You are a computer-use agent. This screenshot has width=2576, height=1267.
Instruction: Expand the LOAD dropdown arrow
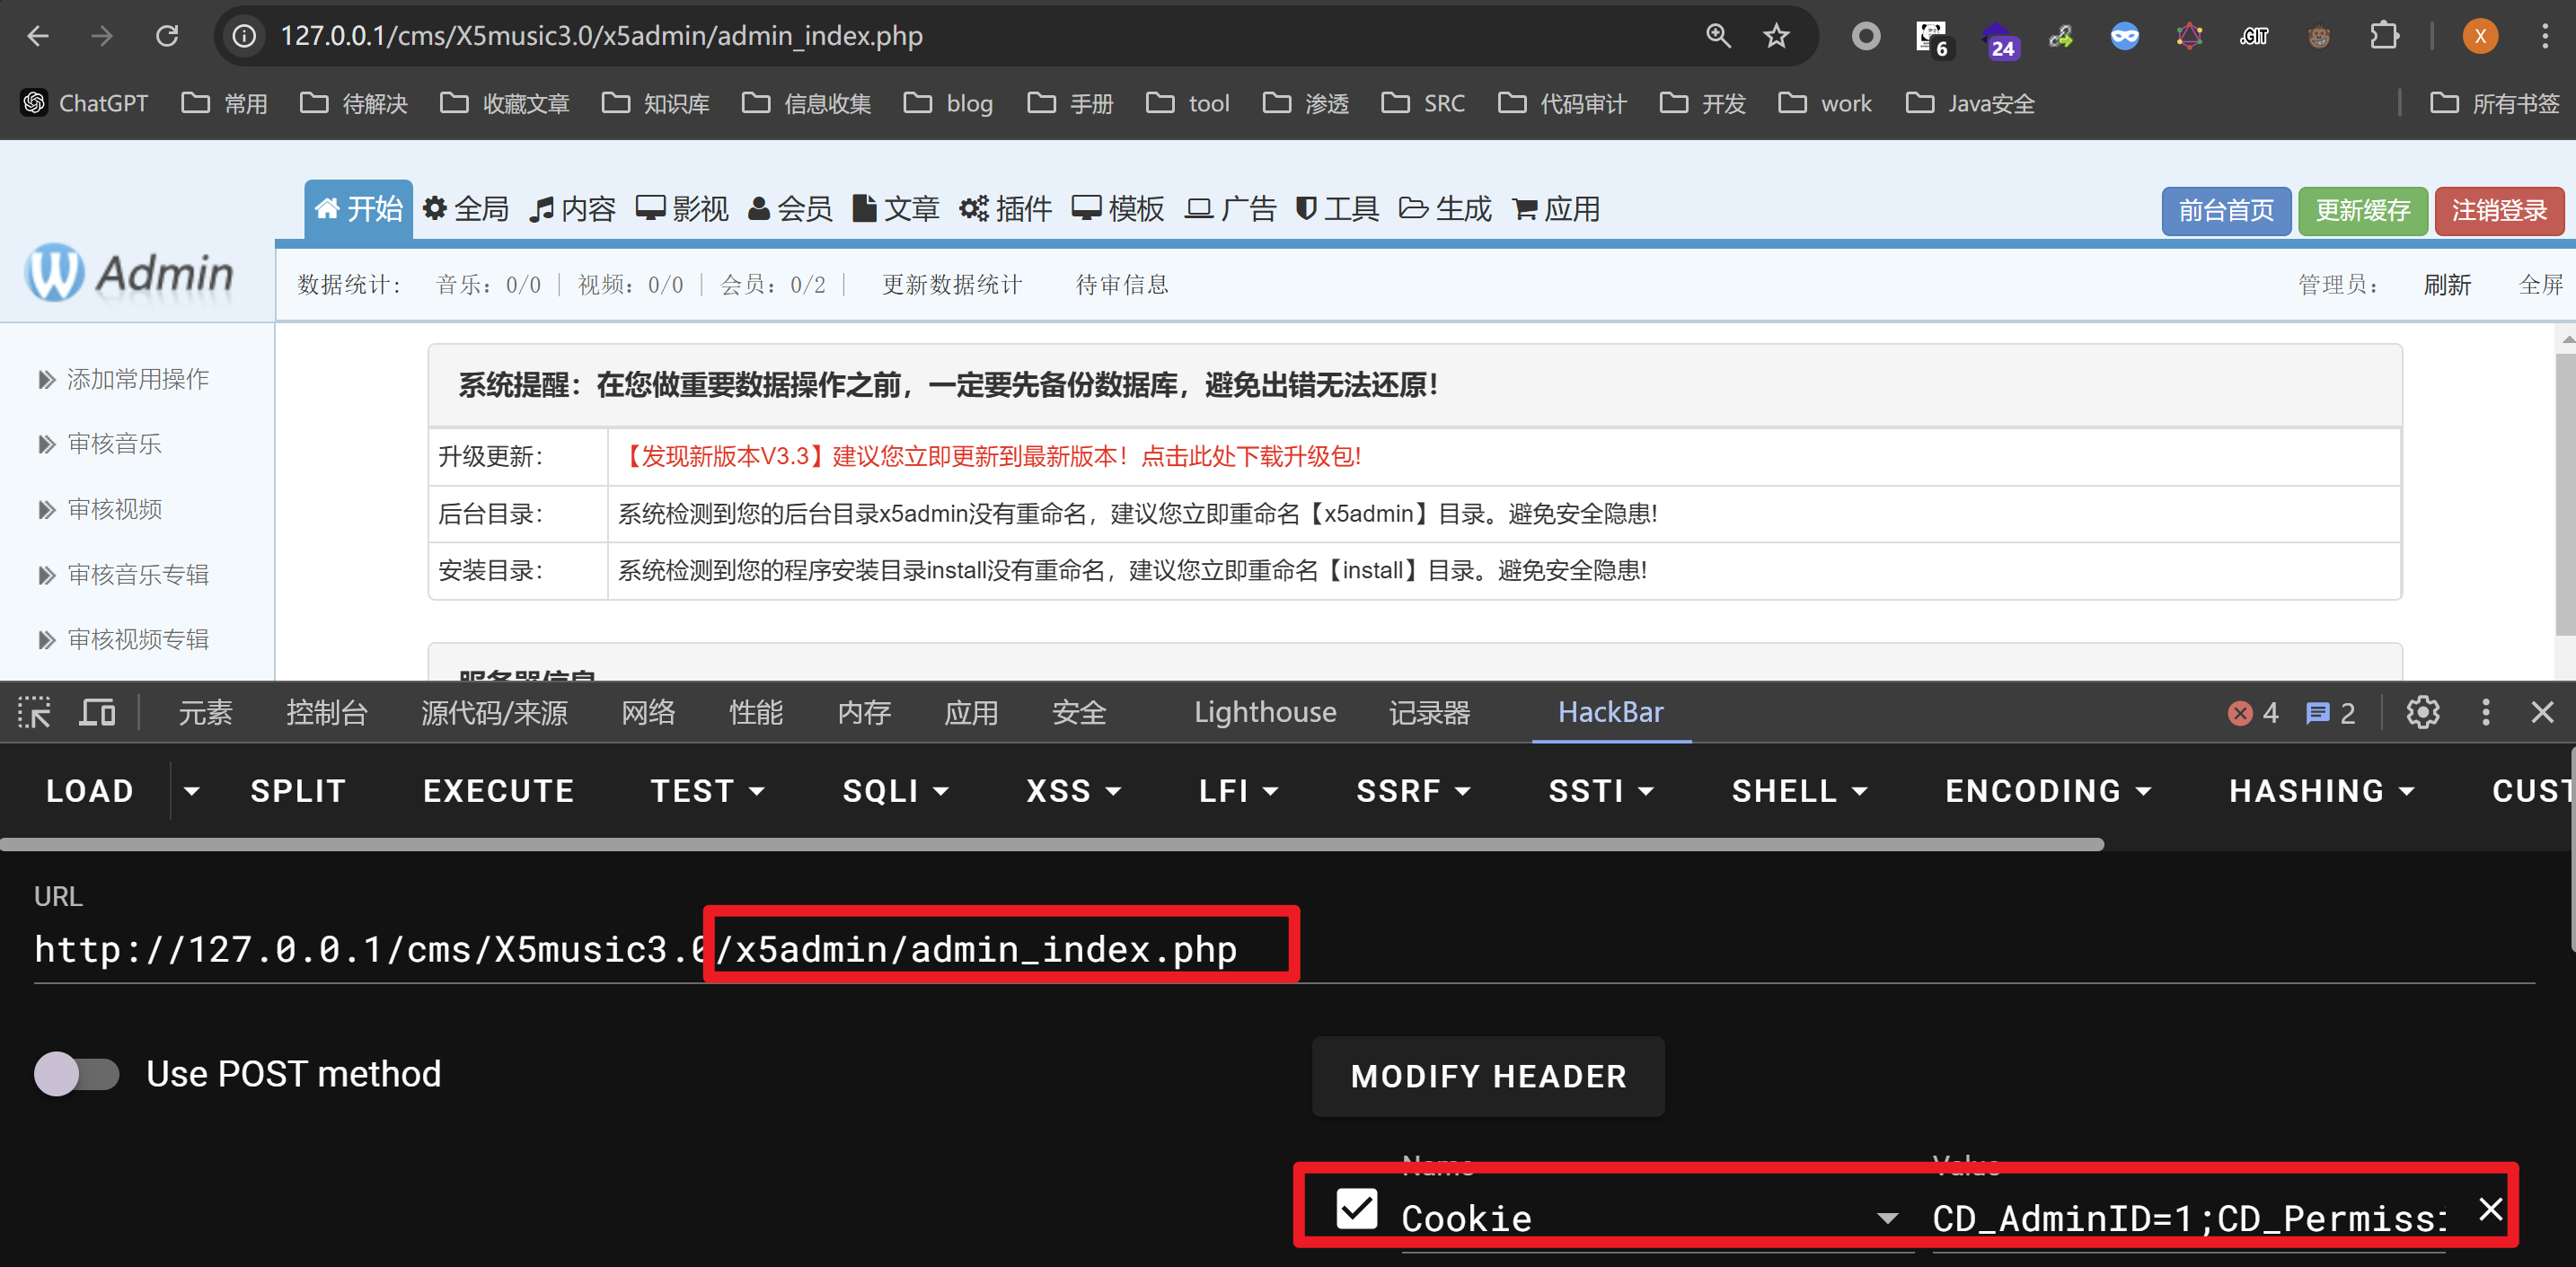pyautogui.click(x=192, y=791)
